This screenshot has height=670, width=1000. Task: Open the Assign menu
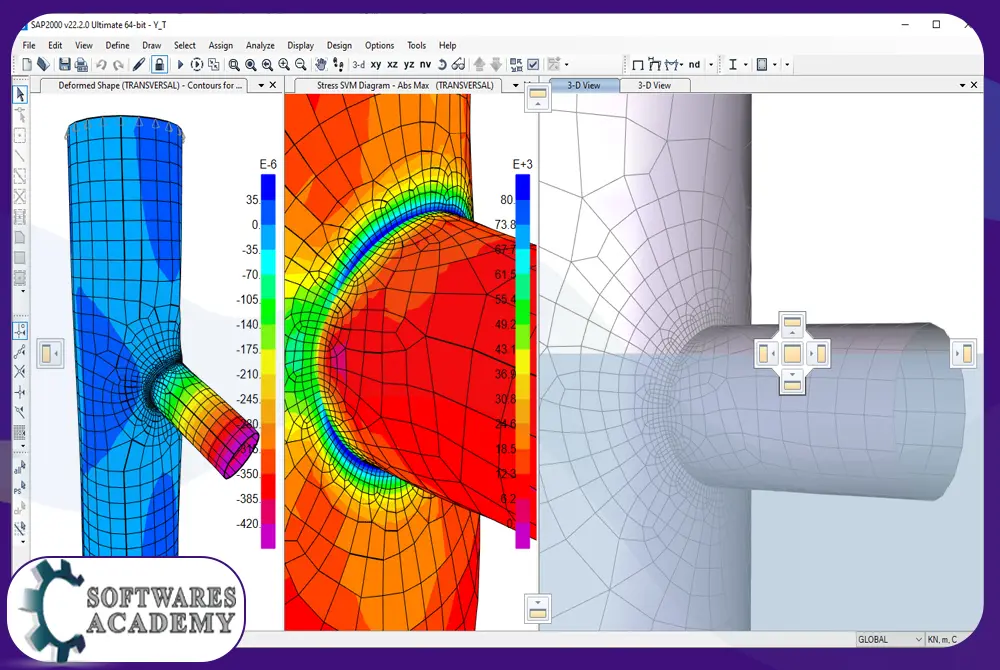(x=221, y=45)
